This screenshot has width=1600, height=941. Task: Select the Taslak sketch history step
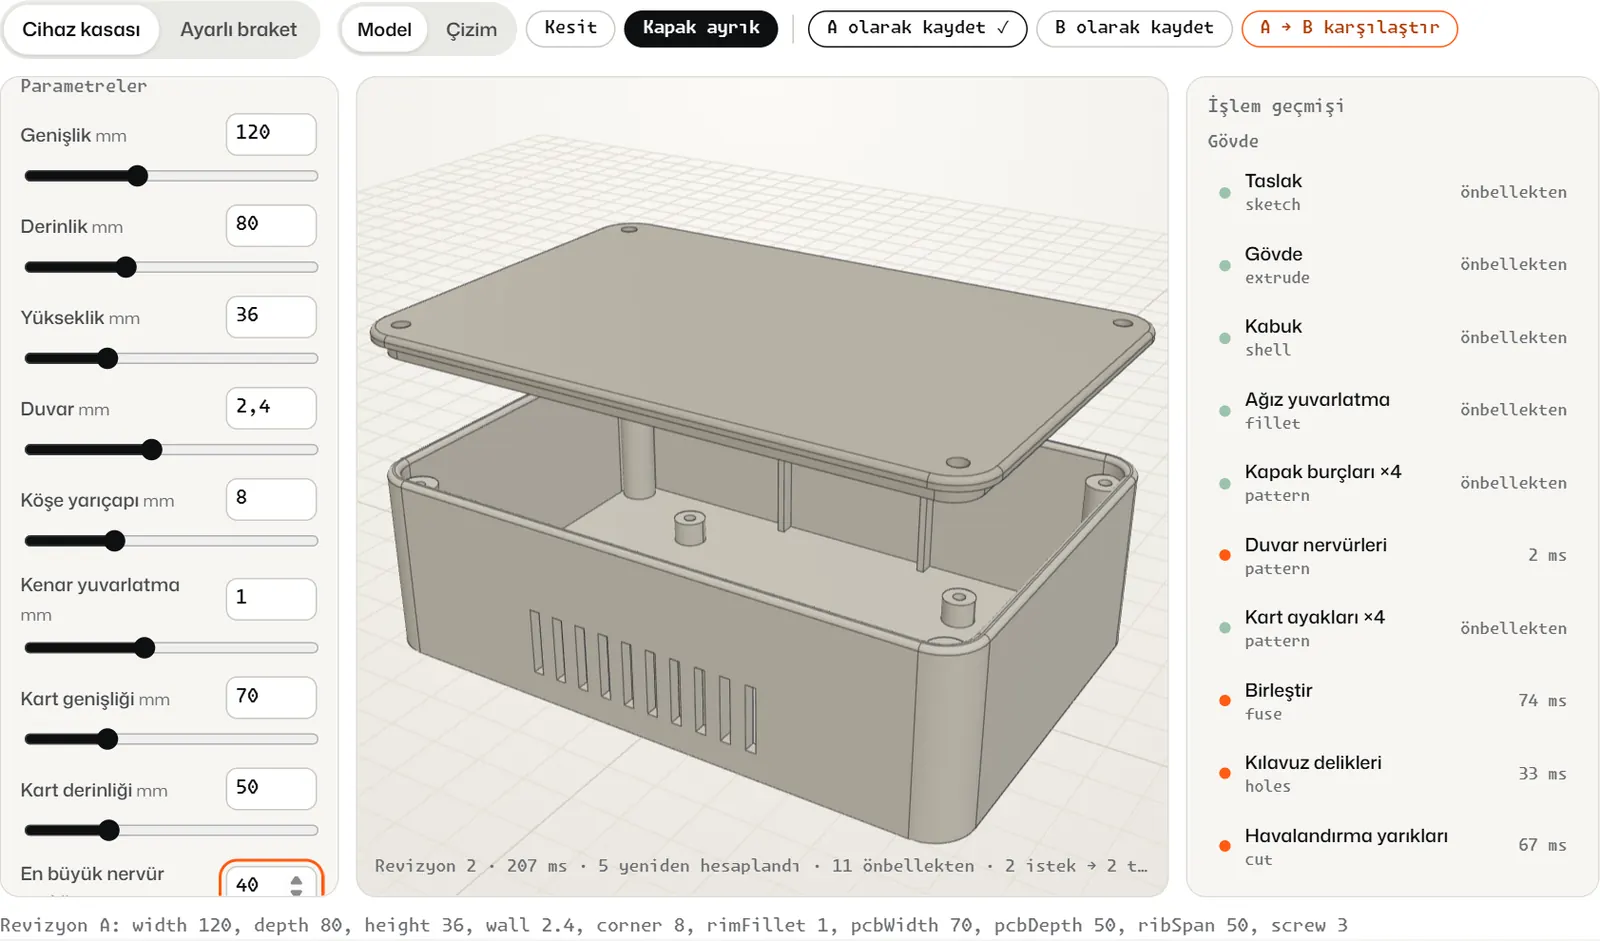click(1392, 192)
